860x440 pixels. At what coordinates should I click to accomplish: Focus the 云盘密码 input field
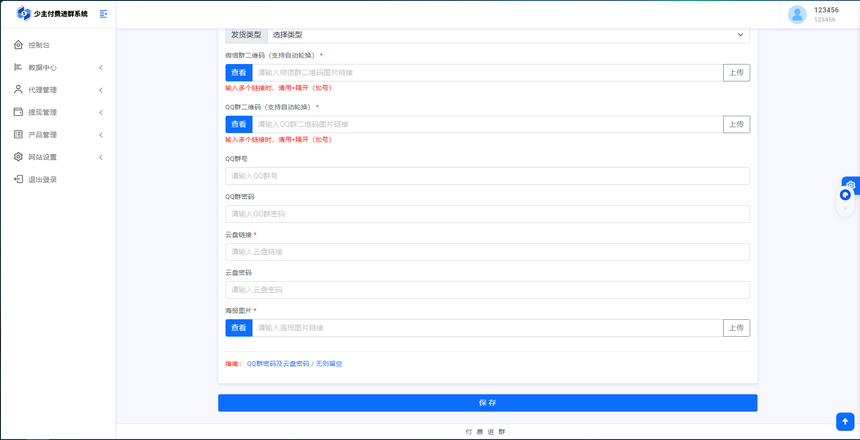(x=488, y=290)
